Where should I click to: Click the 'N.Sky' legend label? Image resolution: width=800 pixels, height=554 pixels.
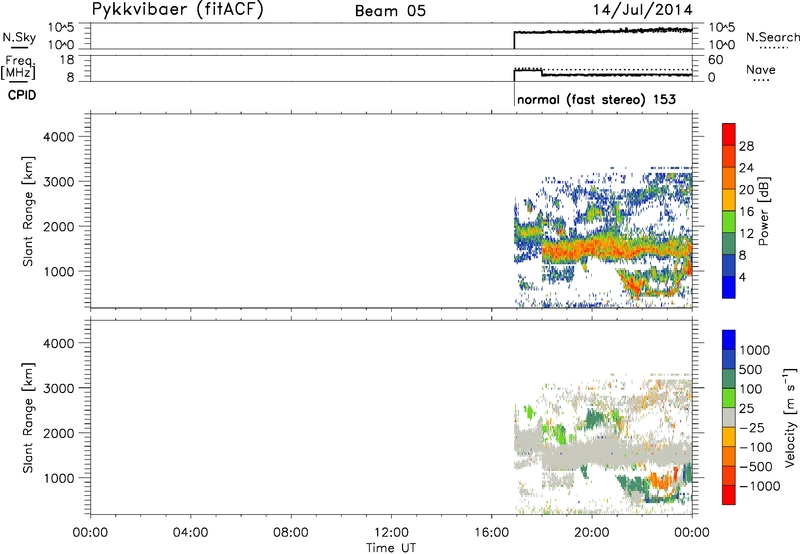[19, 37]
